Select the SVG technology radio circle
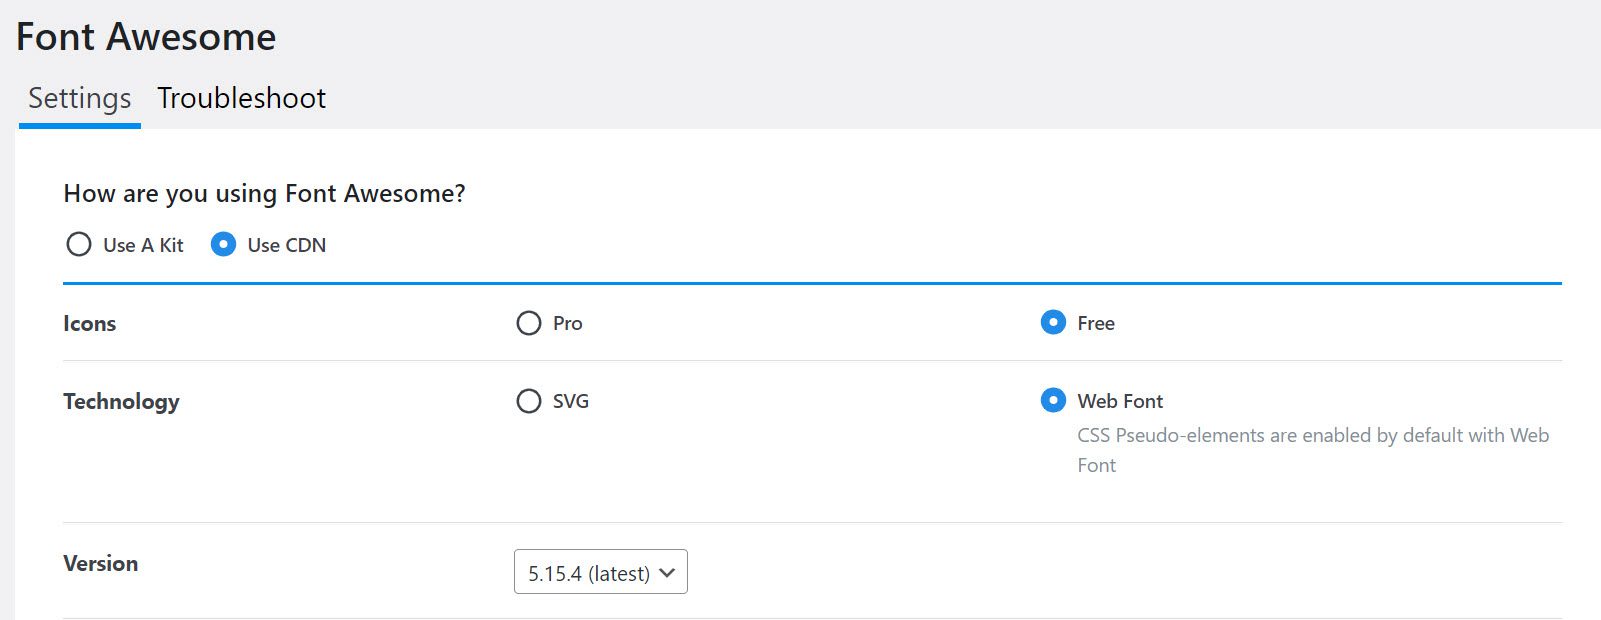This screenshot has height=620, width=1601. tap(528, 402)
